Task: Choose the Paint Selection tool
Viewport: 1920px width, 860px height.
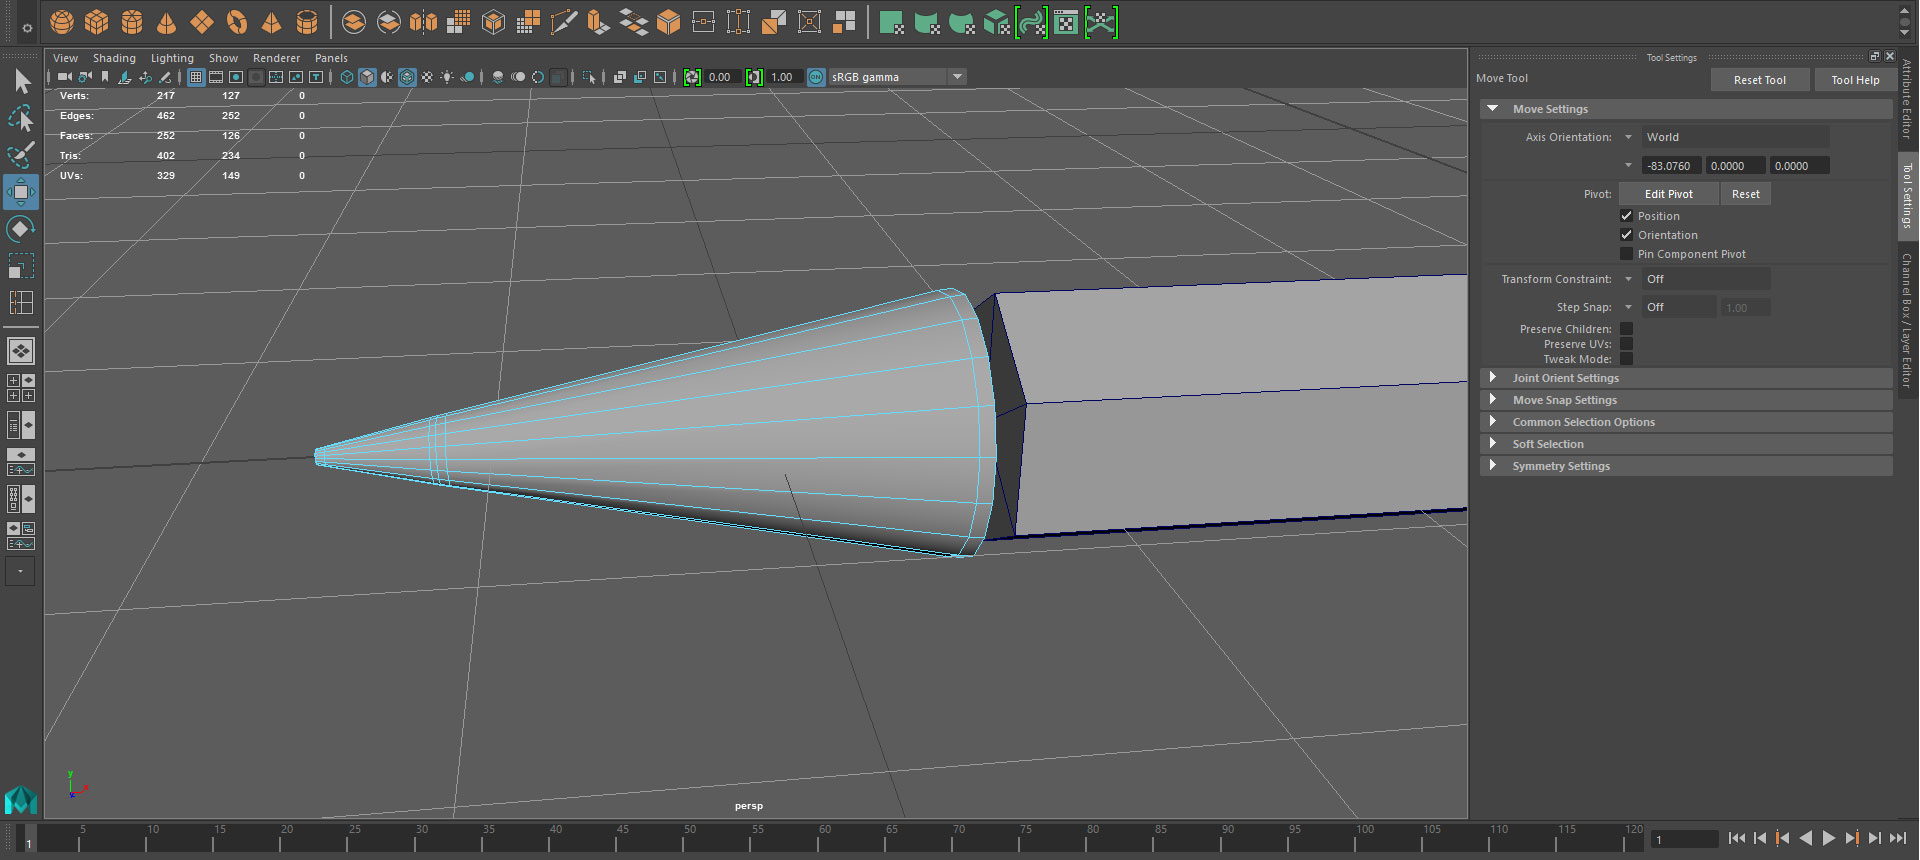Action: pyautogui.click(x=21, y=155)
